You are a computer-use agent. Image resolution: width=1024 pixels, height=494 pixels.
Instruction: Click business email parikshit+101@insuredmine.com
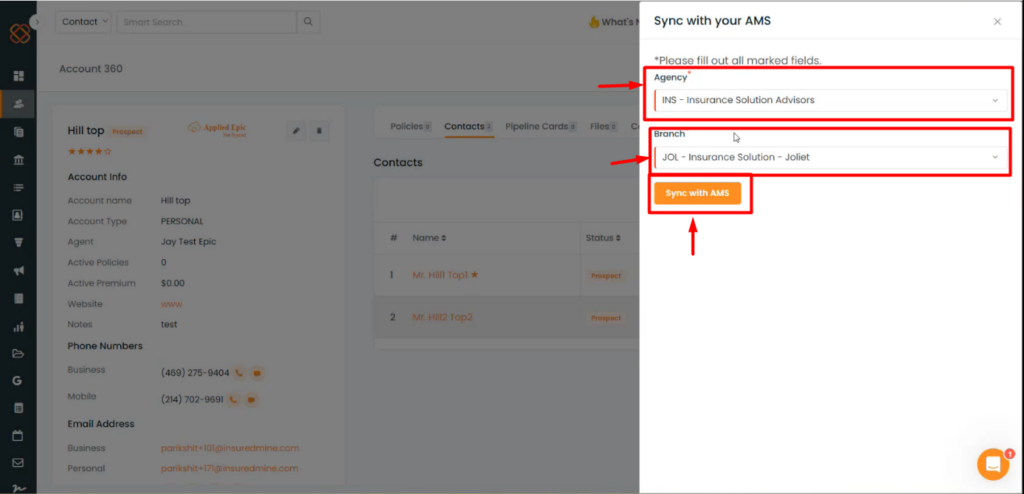click(x=230, y=448)
